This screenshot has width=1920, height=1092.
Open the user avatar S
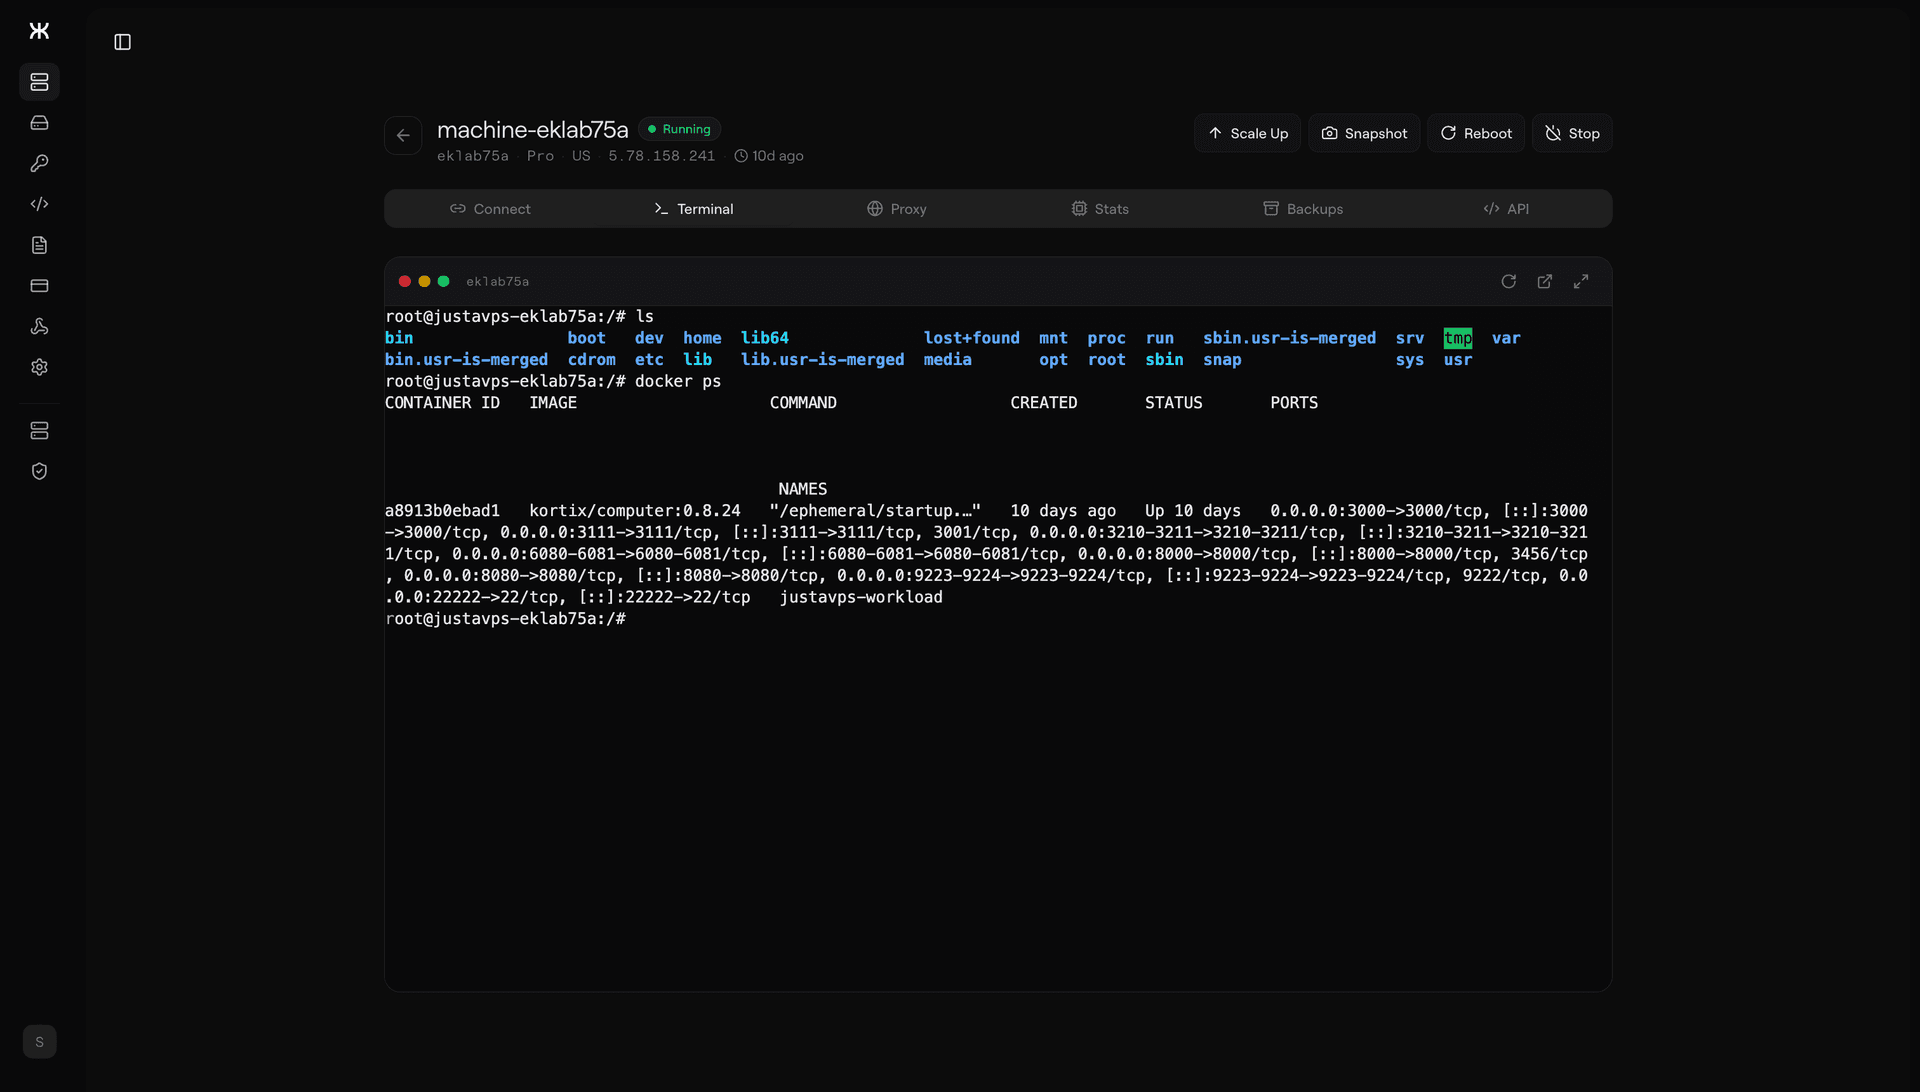pos(39,1042)
